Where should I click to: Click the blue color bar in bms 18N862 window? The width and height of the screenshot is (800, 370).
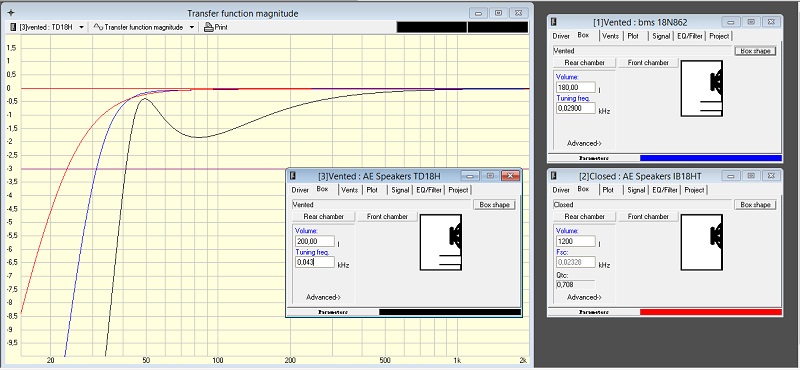[711, 158]
